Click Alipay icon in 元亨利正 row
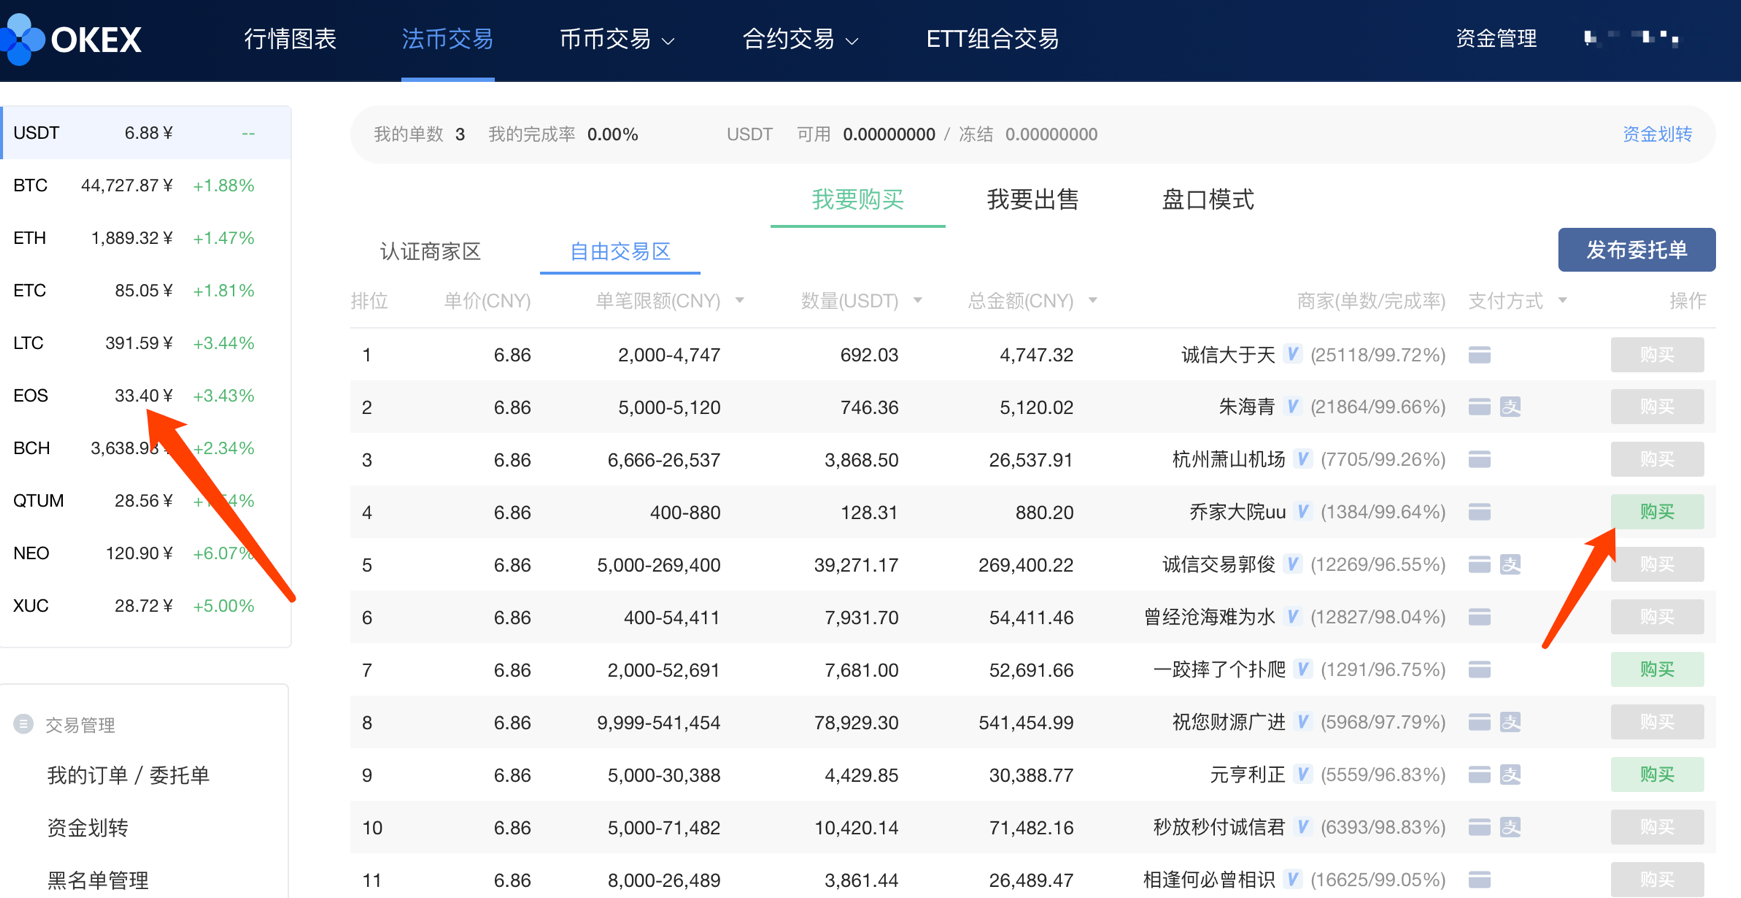1741x898 pixels. click(1511, 775)
